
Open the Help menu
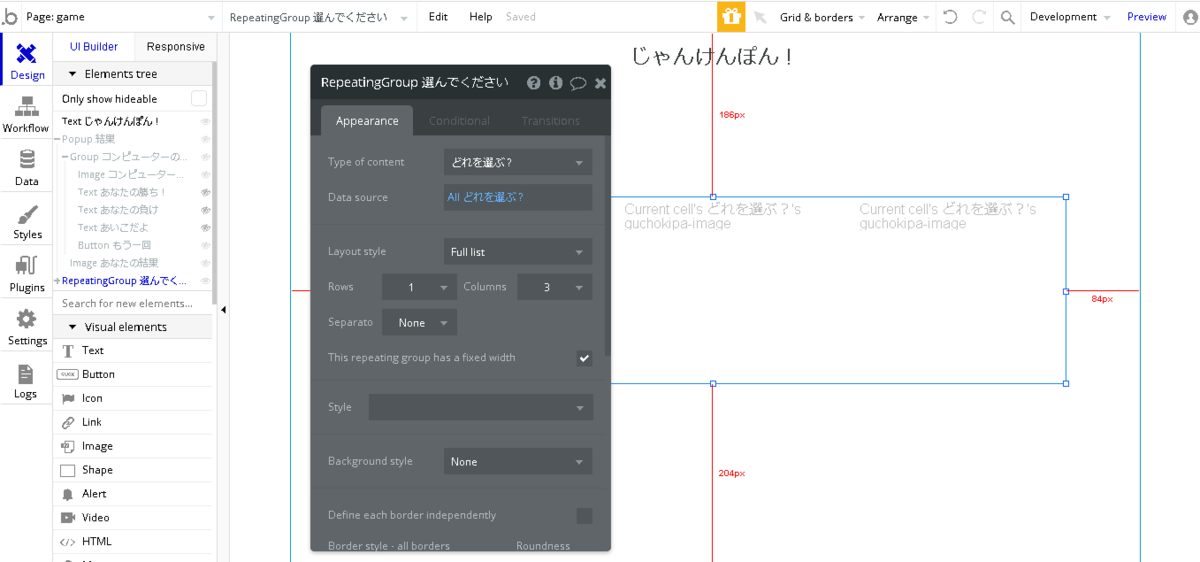click(481, 17)
